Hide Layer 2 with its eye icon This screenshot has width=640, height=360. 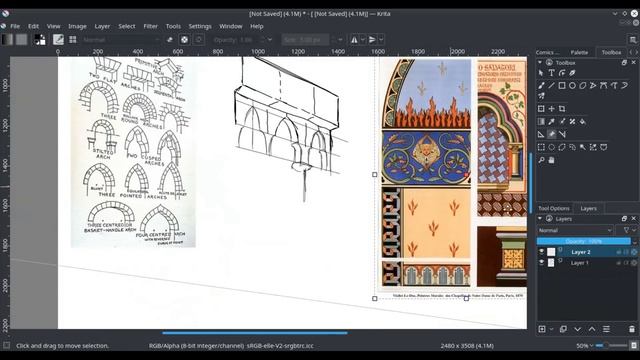[542, 252]
